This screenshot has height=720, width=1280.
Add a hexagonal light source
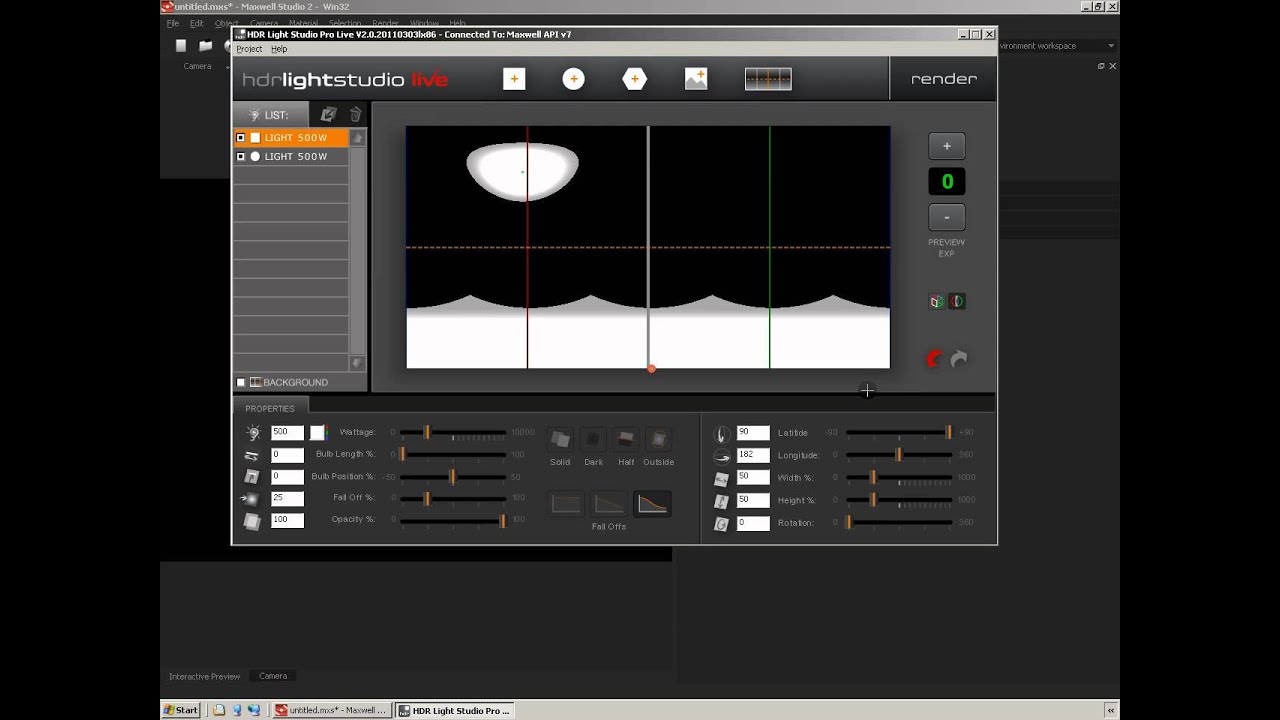(634, 79)
